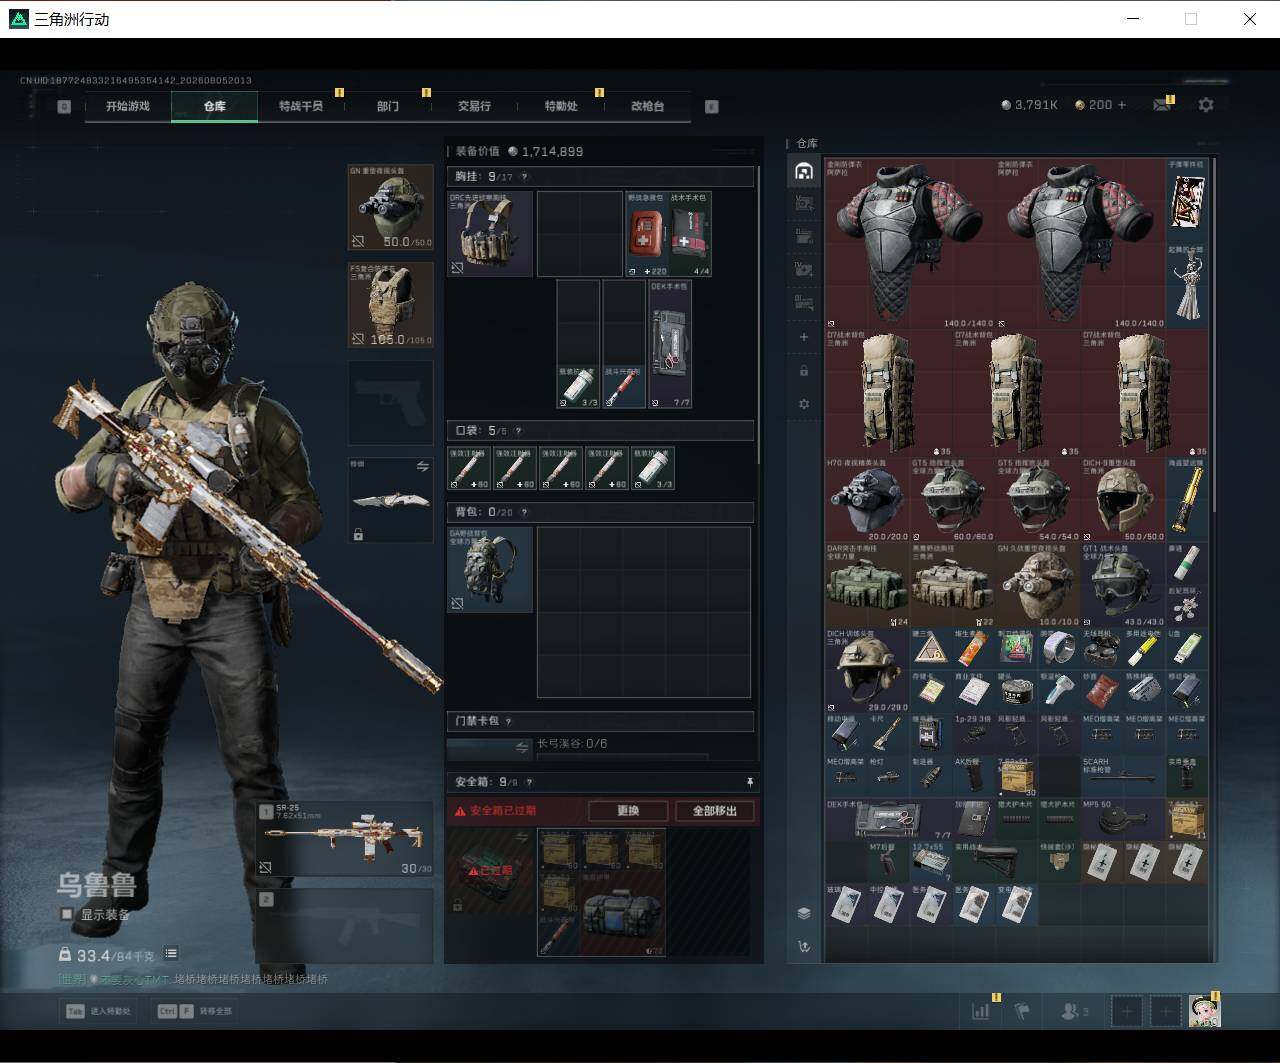Click the 长弓溪谷: 0/6 keycard entry
The image size is (1280, 1063).
click(572, 744)
